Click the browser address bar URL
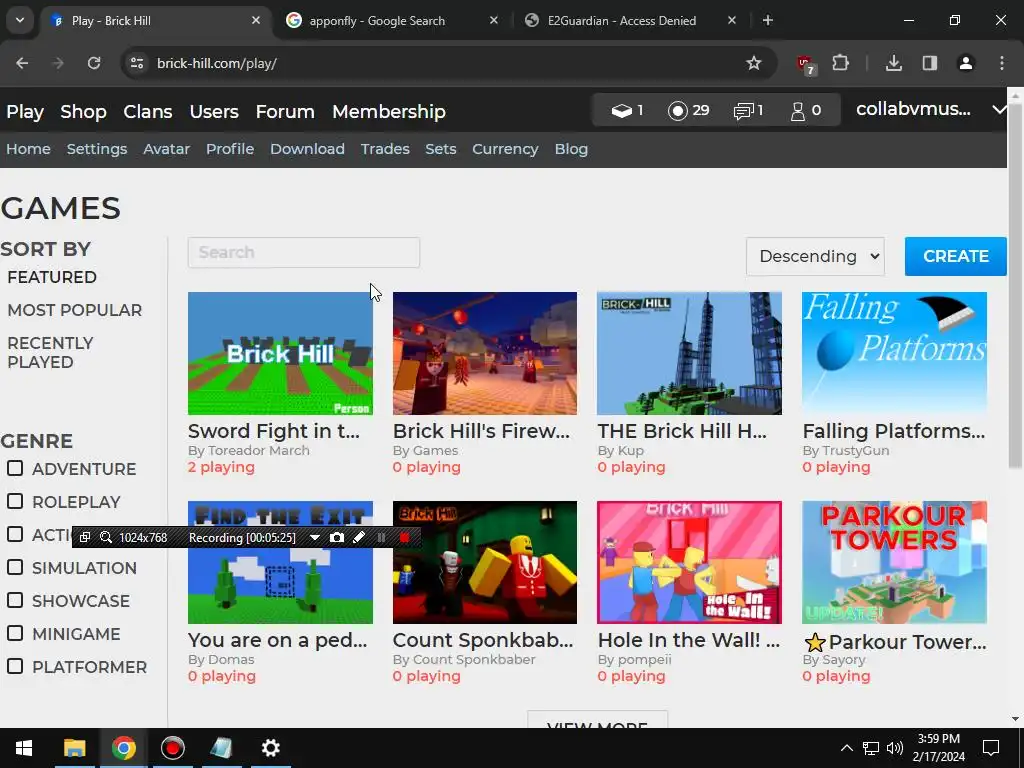 217,63
